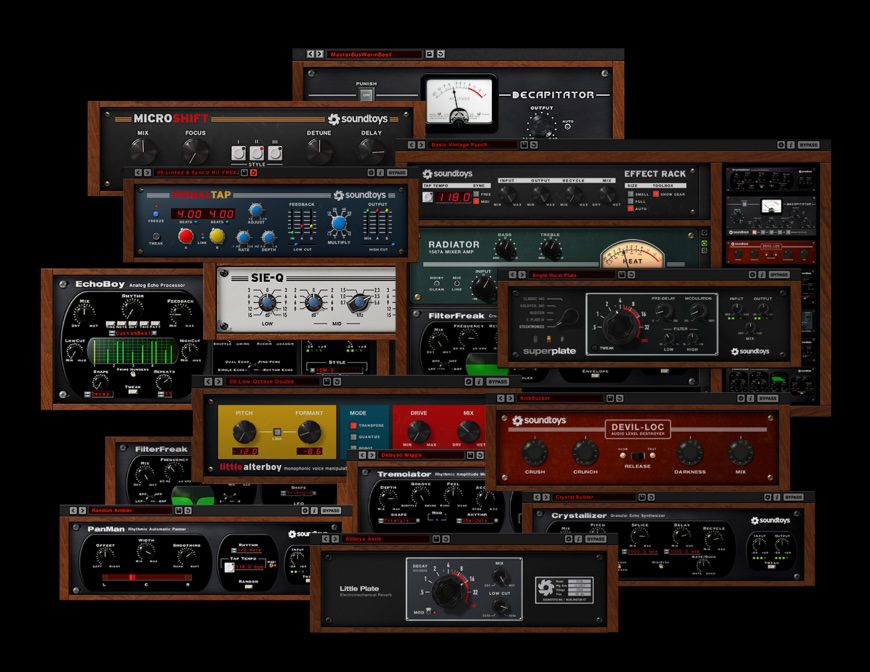
Task: Click Bypass on the Effect Rack
Action: [x=808, y=145]
